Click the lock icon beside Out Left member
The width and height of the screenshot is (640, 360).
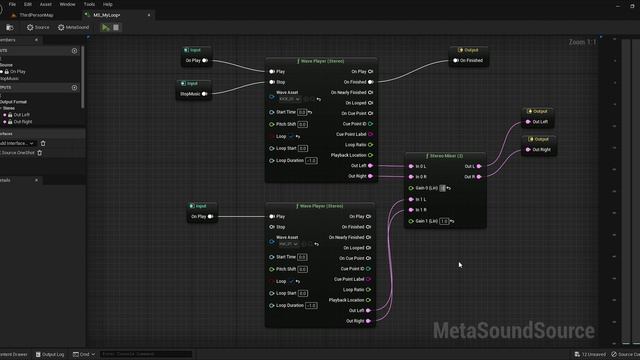[10, 115]
